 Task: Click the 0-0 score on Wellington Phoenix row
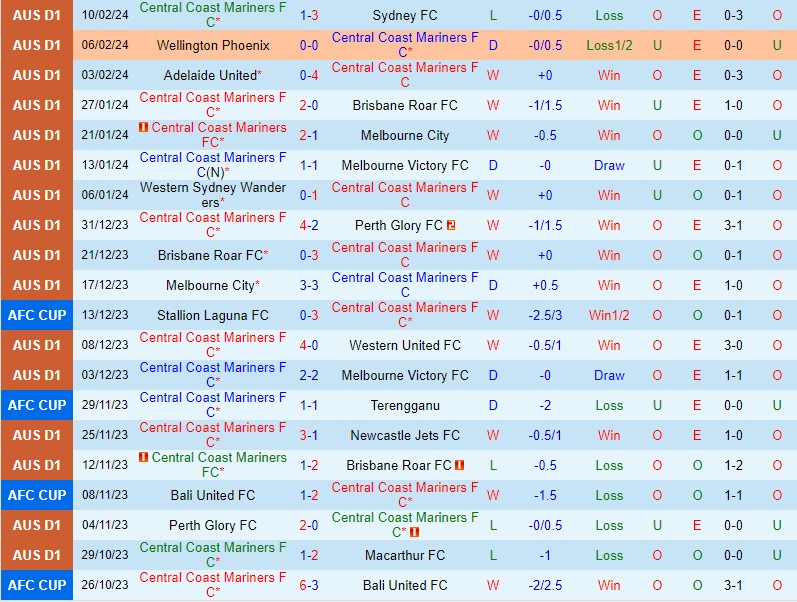(x=309, y=45)
